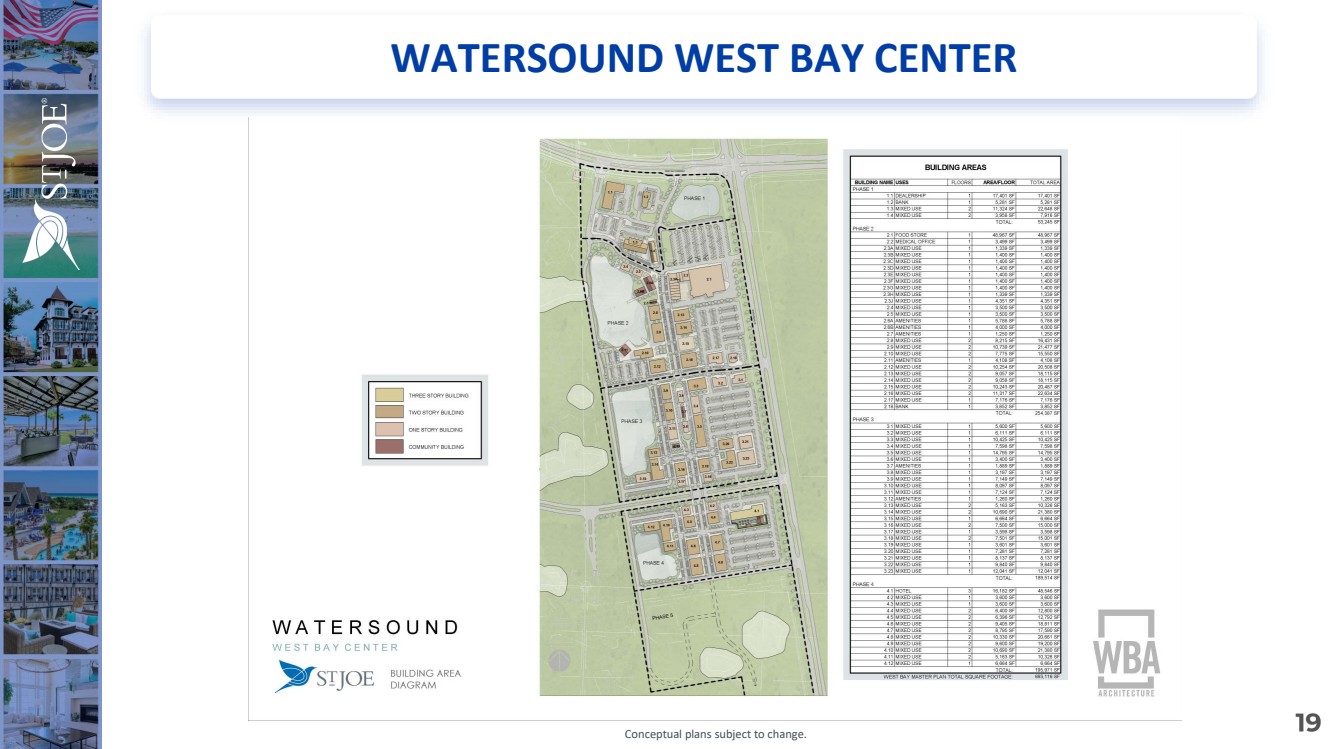Screen dimensions: 1333x749
Task: Click the "PHASE 3" label on the site map
Action: (x=630, y=421)
